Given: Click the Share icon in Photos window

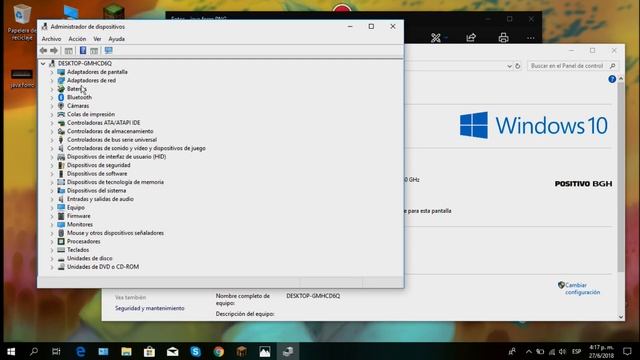Looking at the screenshot, I should click(x=471, y=38).
